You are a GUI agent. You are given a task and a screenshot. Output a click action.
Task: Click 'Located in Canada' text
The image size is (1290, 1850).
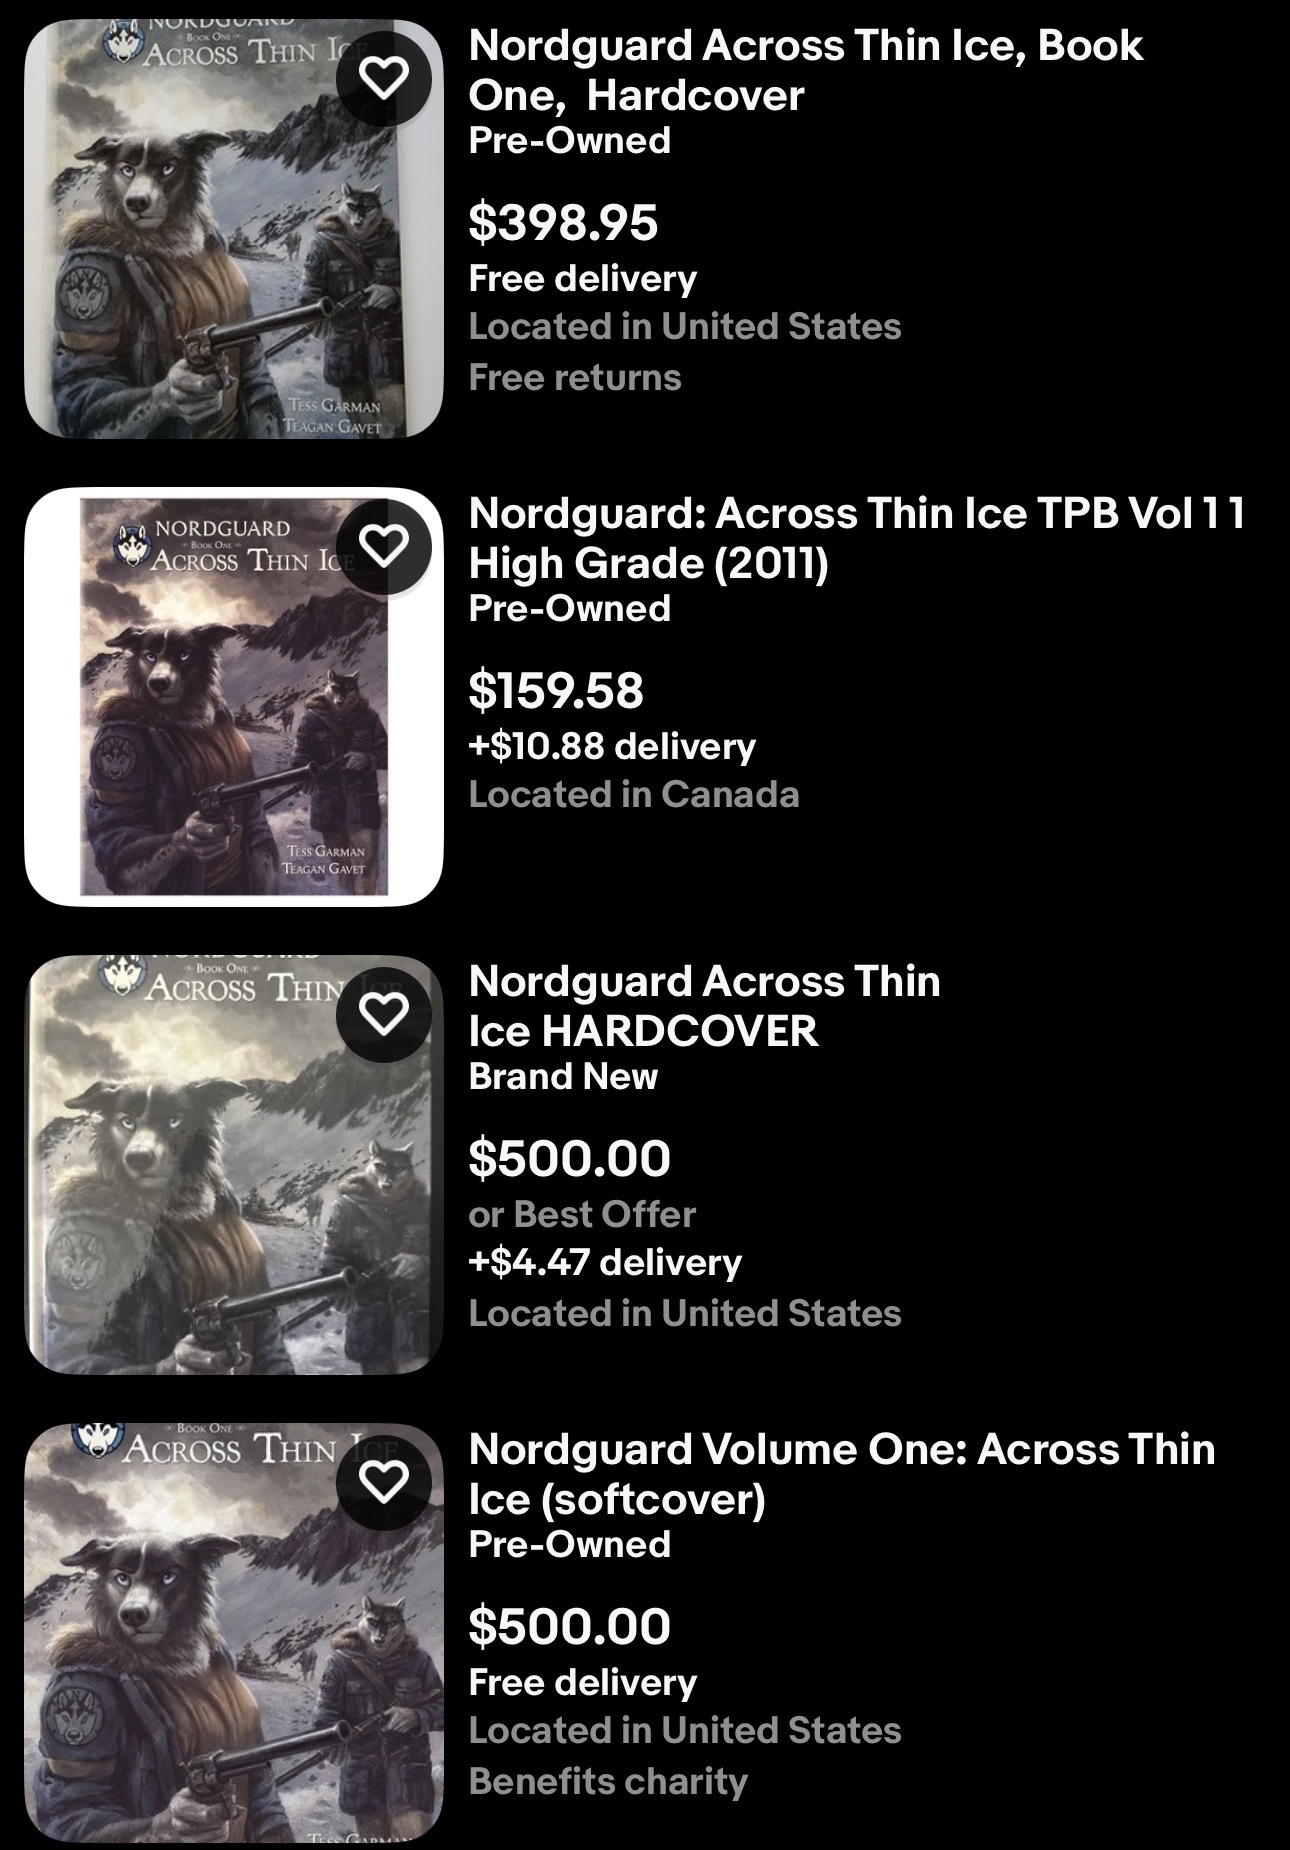(634, 794)
